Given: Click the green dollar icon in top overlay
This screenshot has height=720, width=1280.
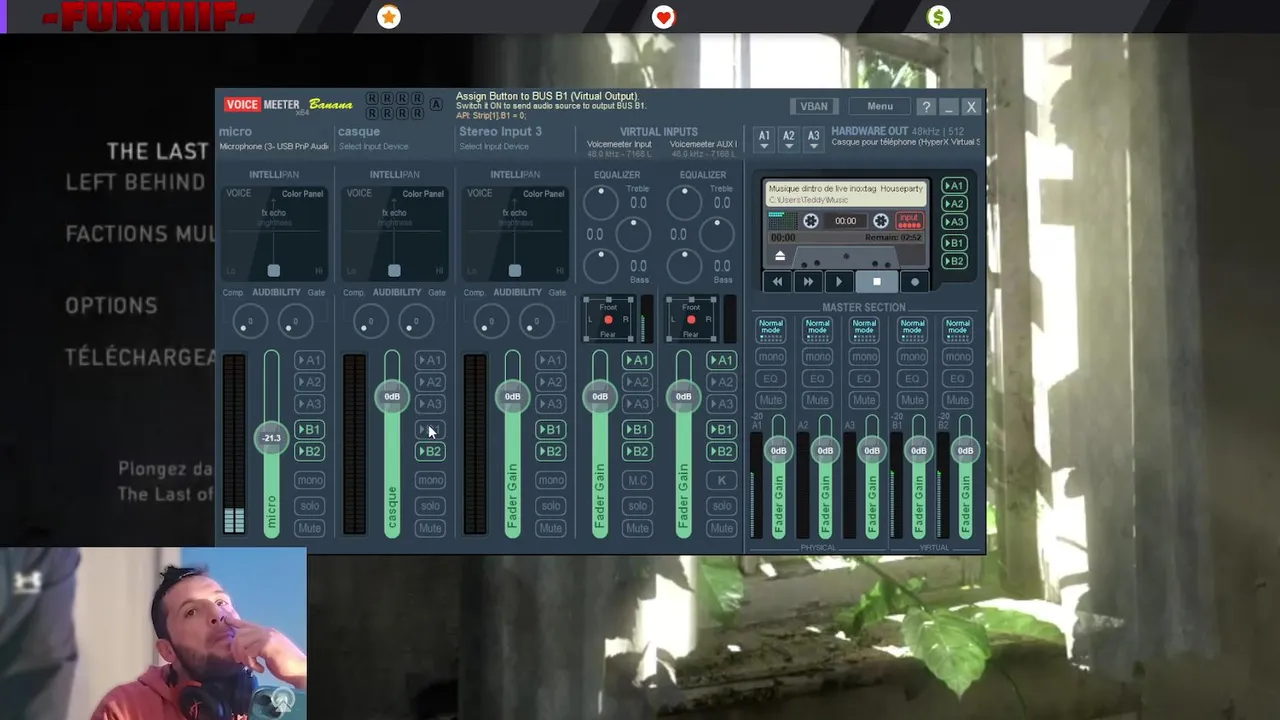Looking at the screenshot, I should (938, 17).
